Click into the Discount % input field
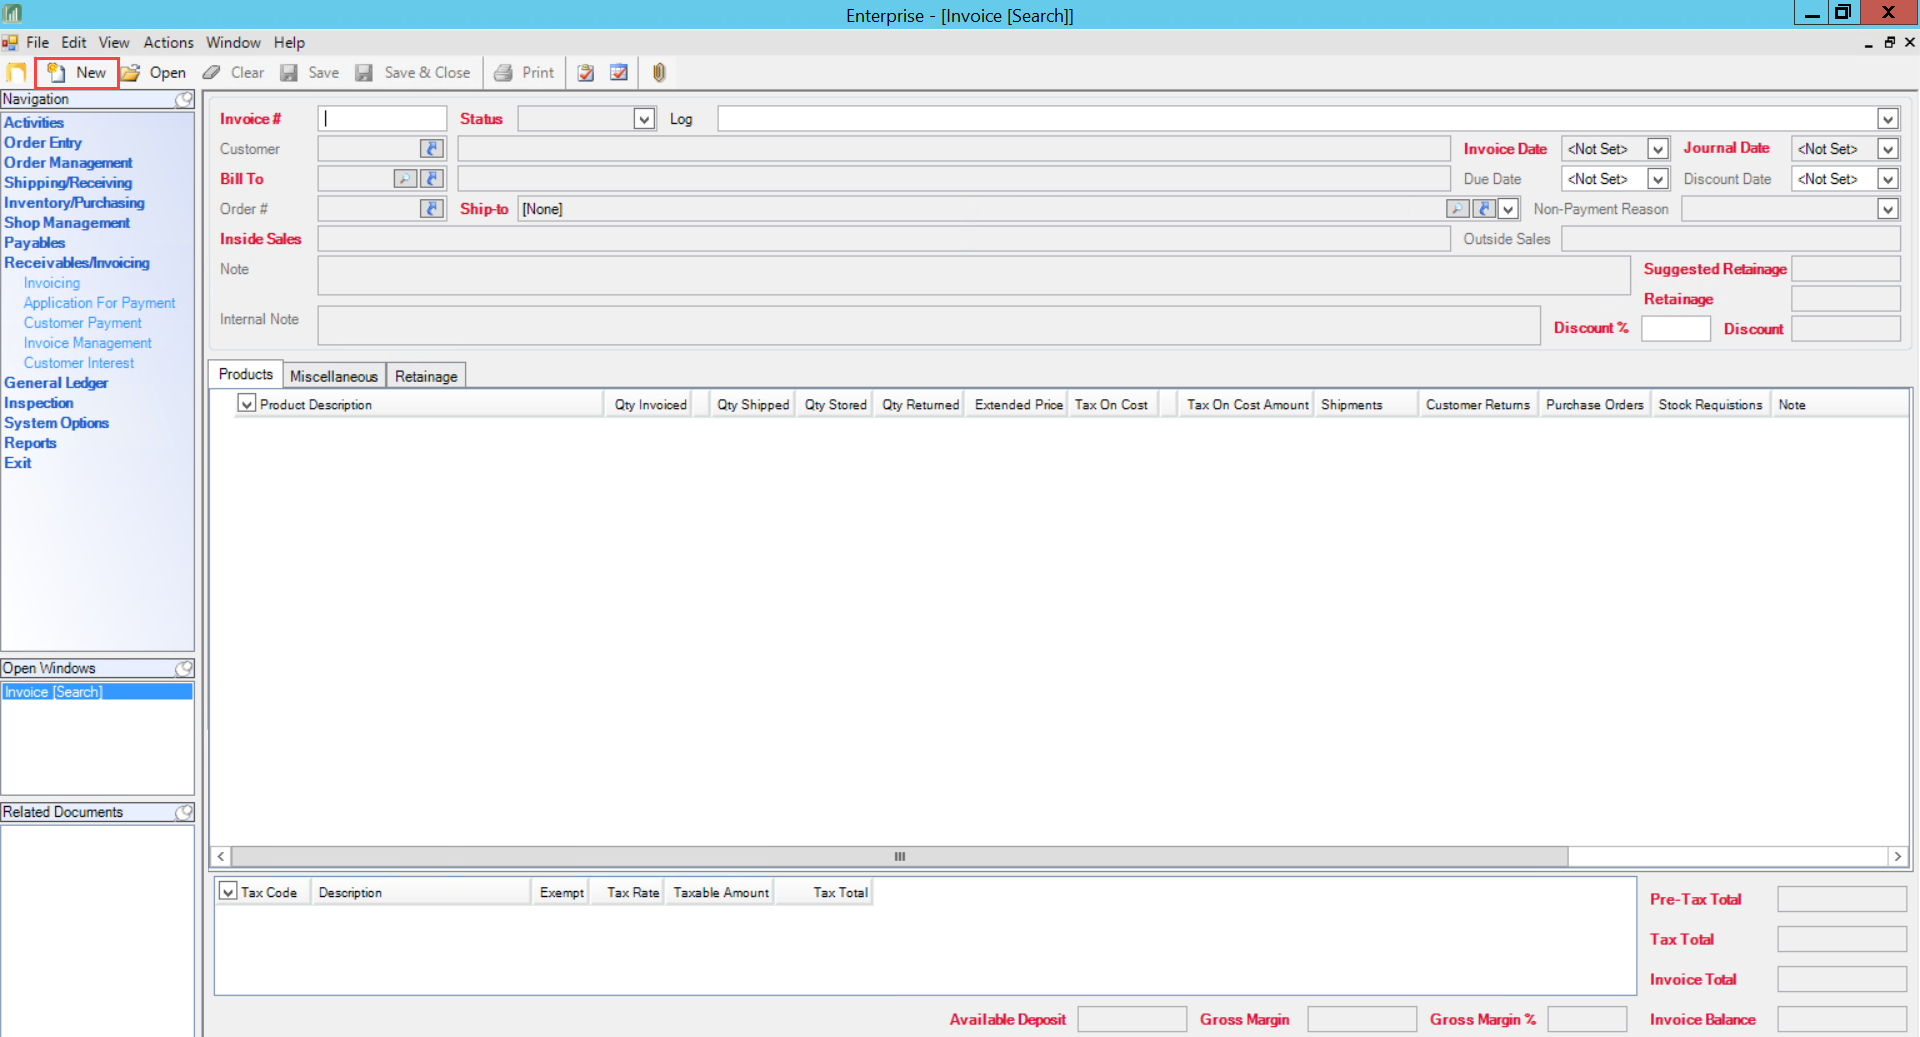 click(x=1675, y=329)
